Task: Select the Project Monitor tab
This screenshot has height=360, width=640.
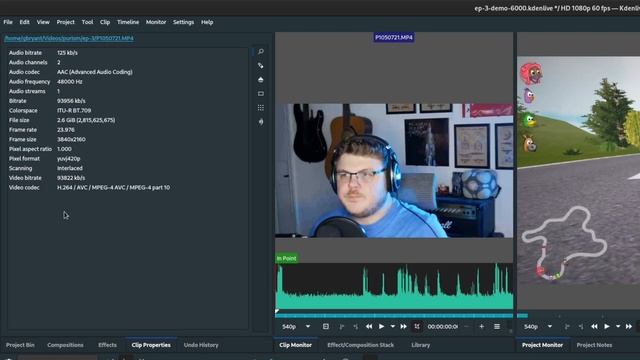Action: click(542, 345)
